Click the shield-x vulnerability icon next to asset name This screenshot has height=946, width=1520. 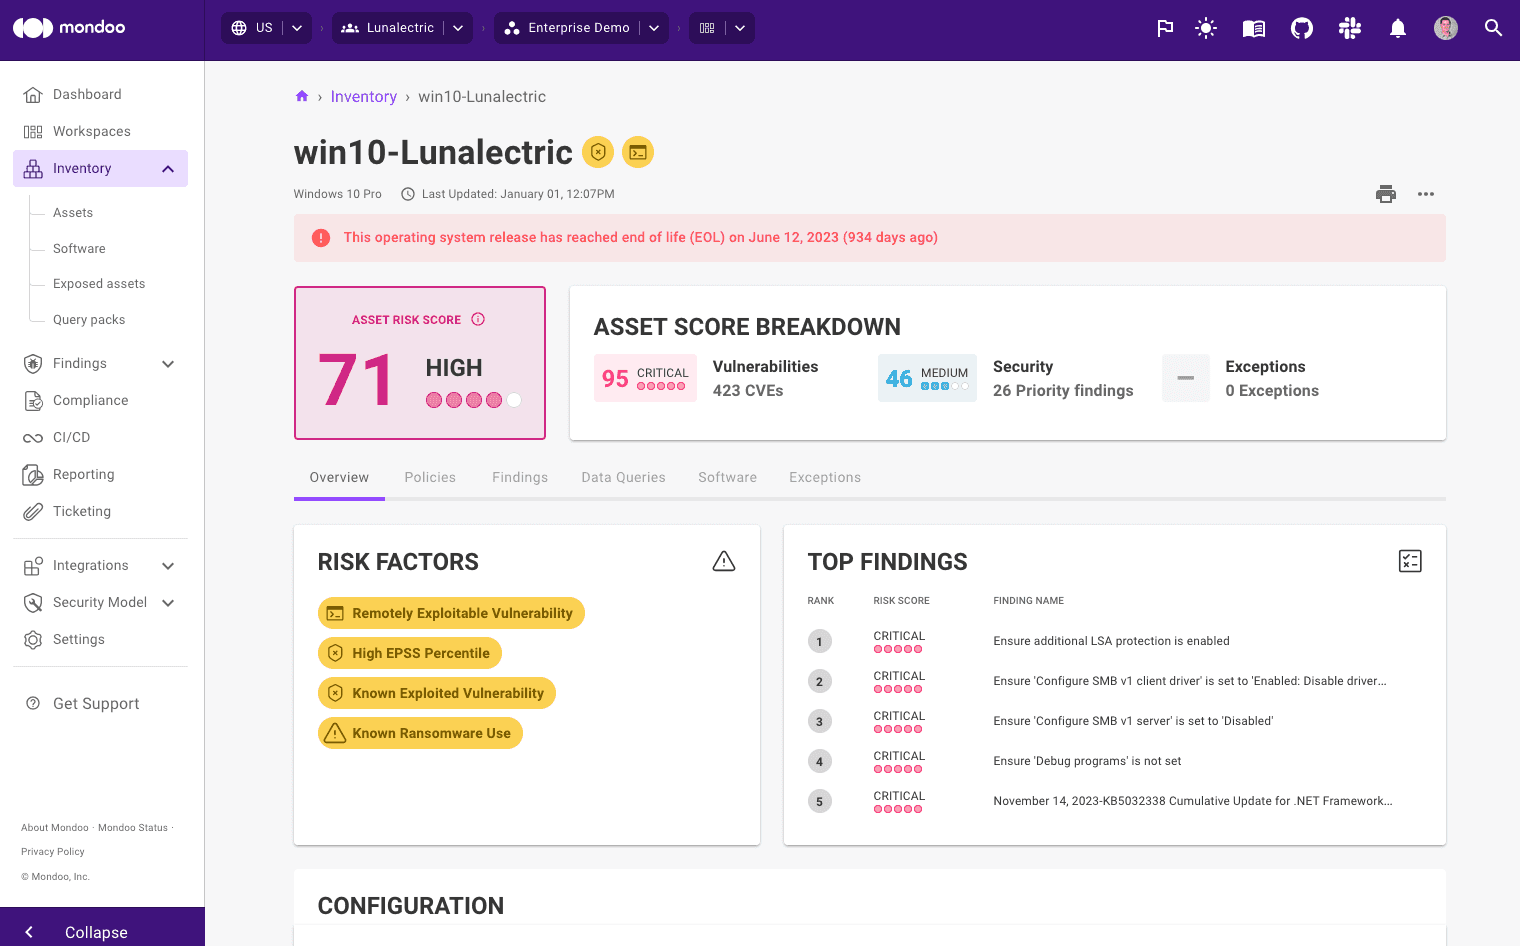[x=597, y=152]
